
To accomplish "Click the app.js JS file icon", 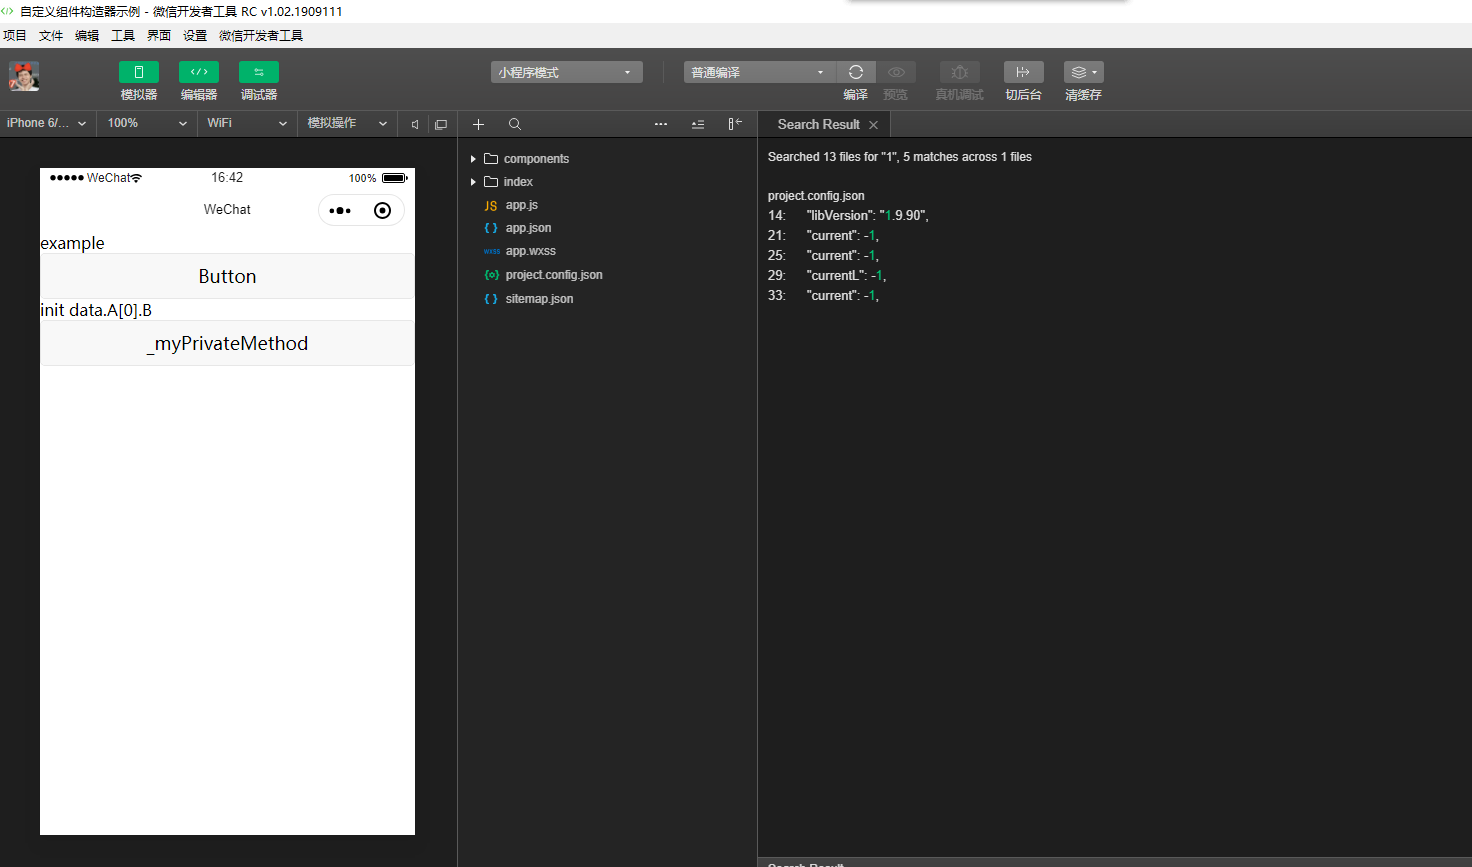I will [x=491, y=205].
